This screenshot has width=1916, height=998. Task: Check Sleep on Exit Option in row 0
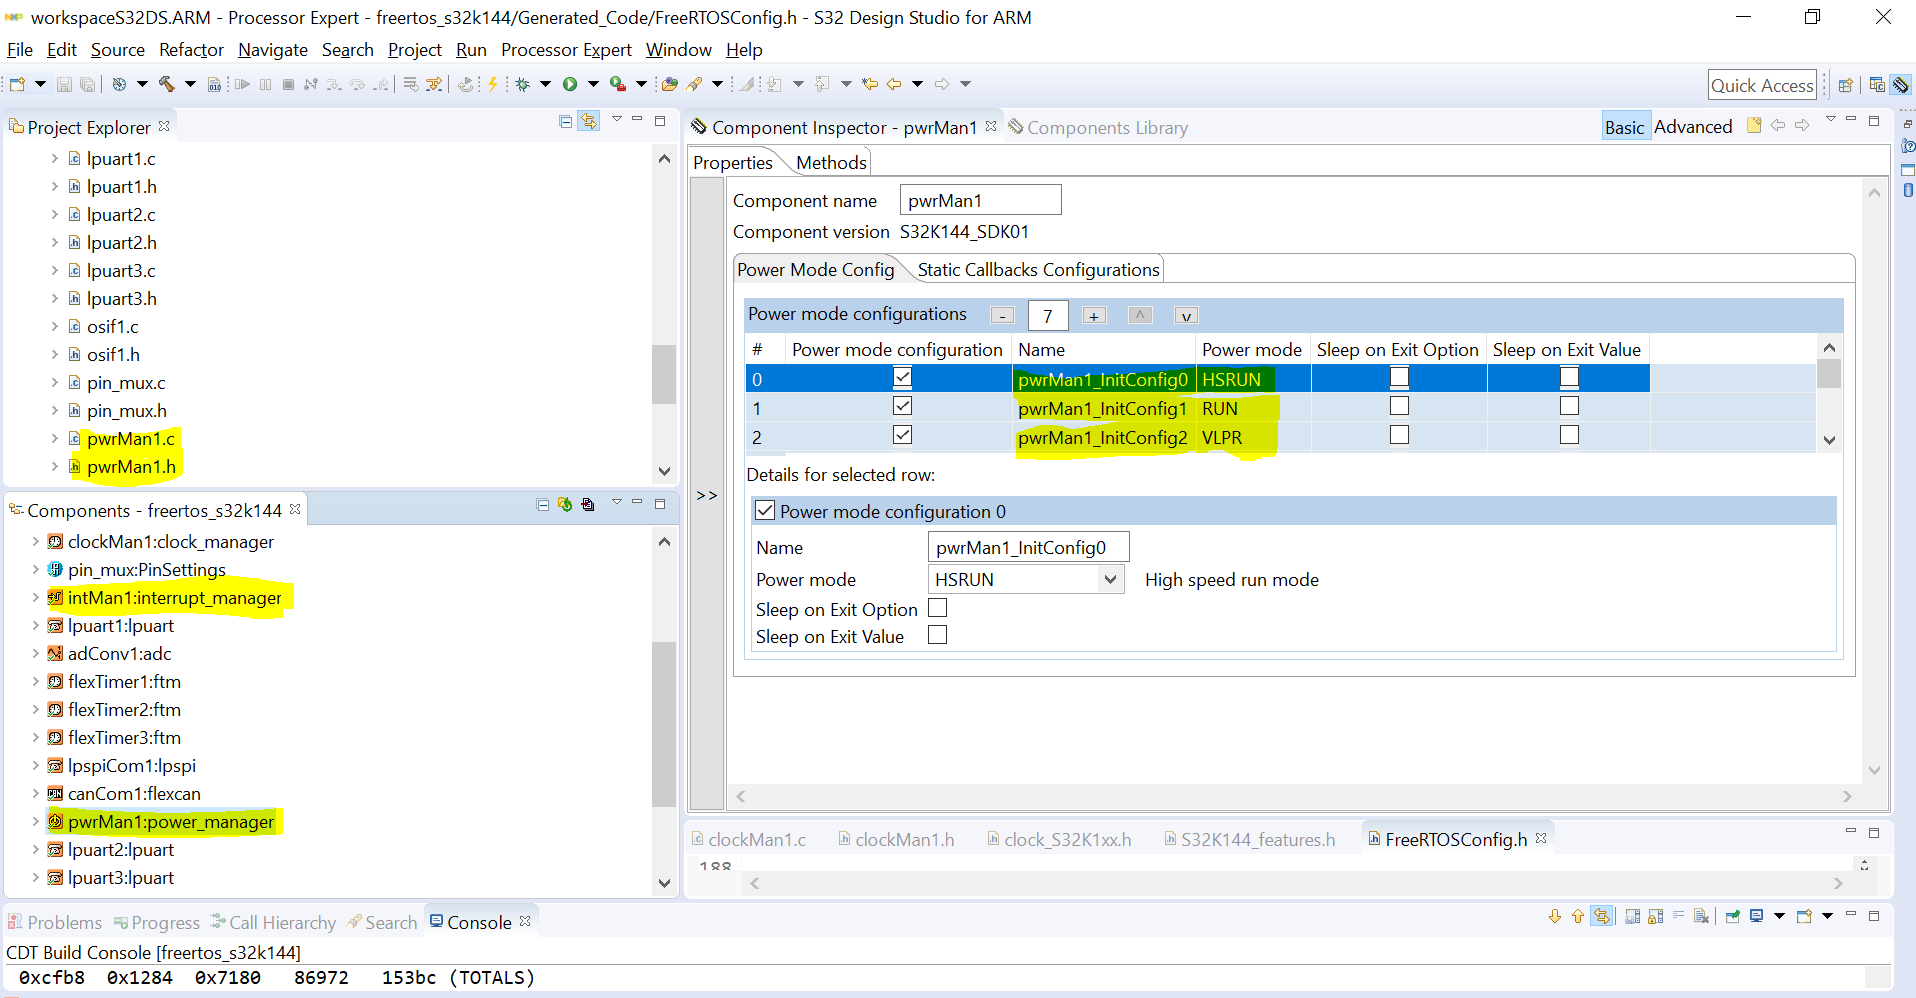coord(1399,377)
